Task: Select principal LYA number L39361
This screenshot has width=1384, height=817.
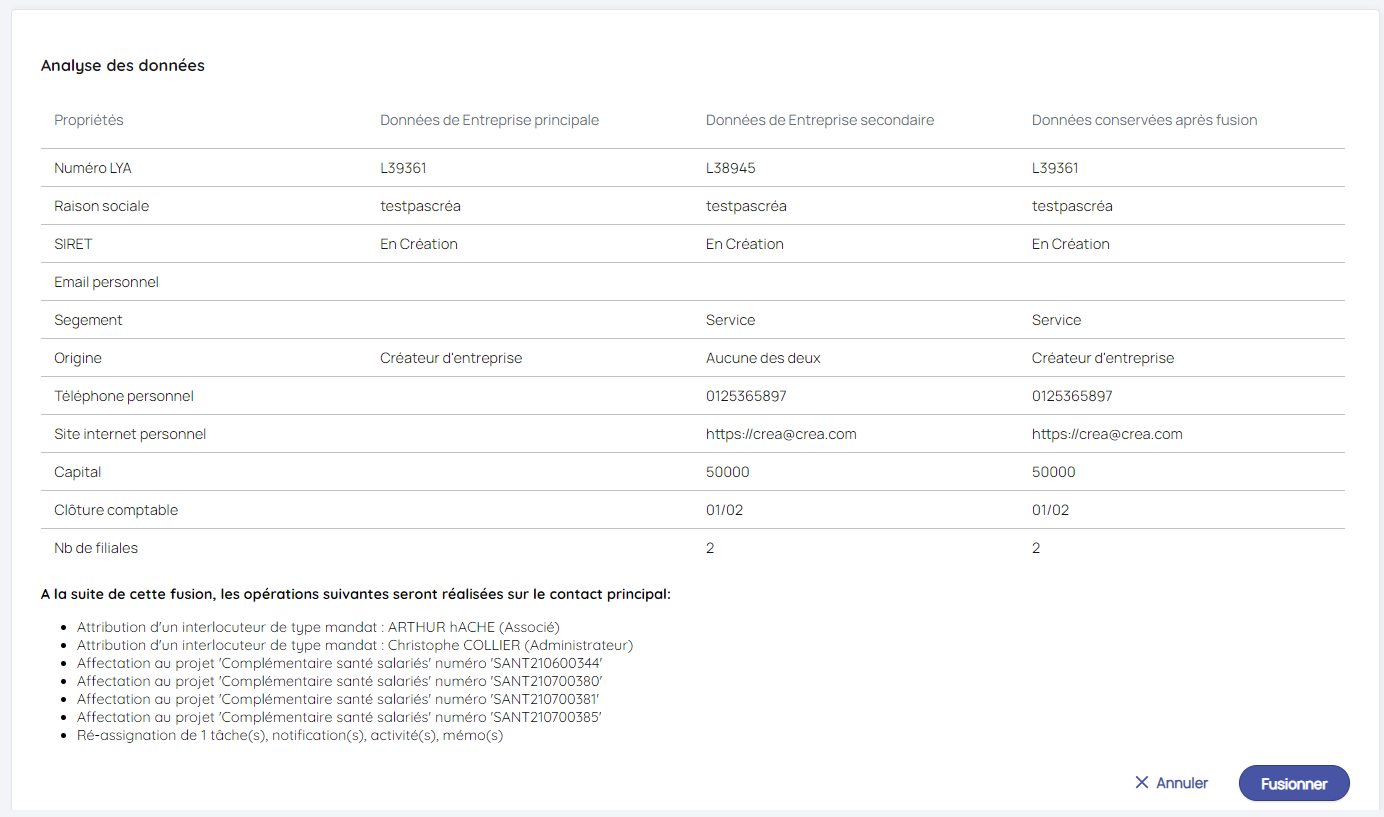Action: (x=403, y=168)
